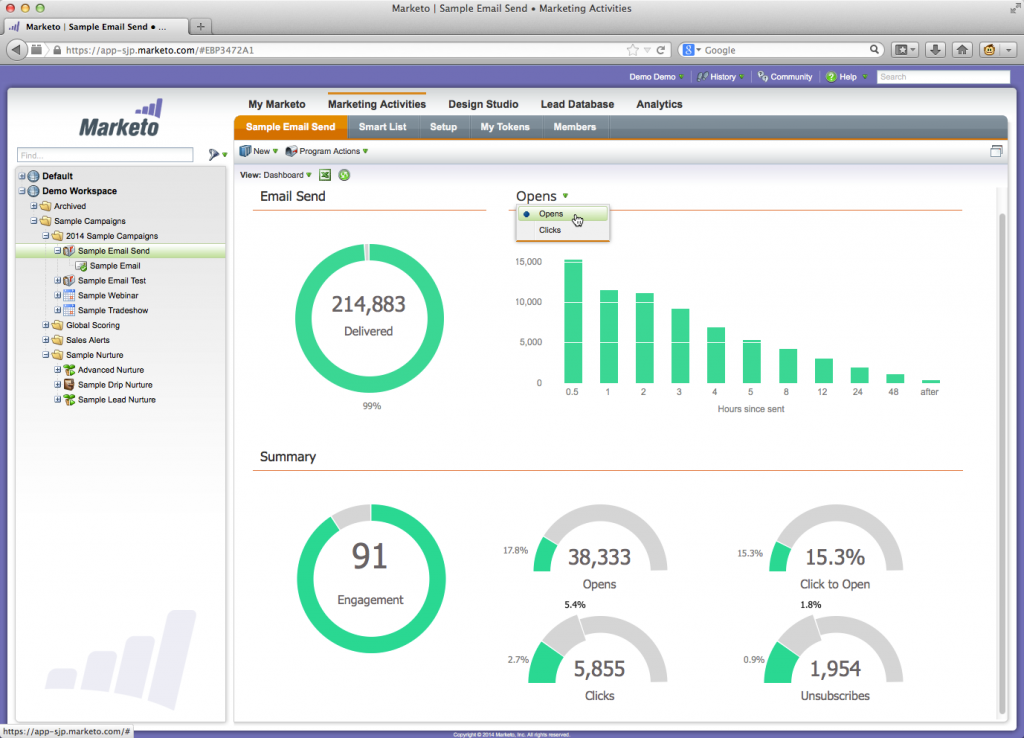Image resolution: width=1024 pixels, height=738 pixels.
Task: Click the restore window icon in toolbar
Action: pyautogui.click(x=996, y=152)
